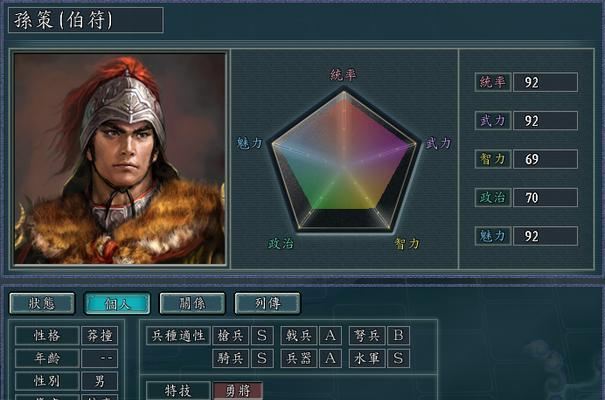Select the 個人 tab

pos(117,303)
